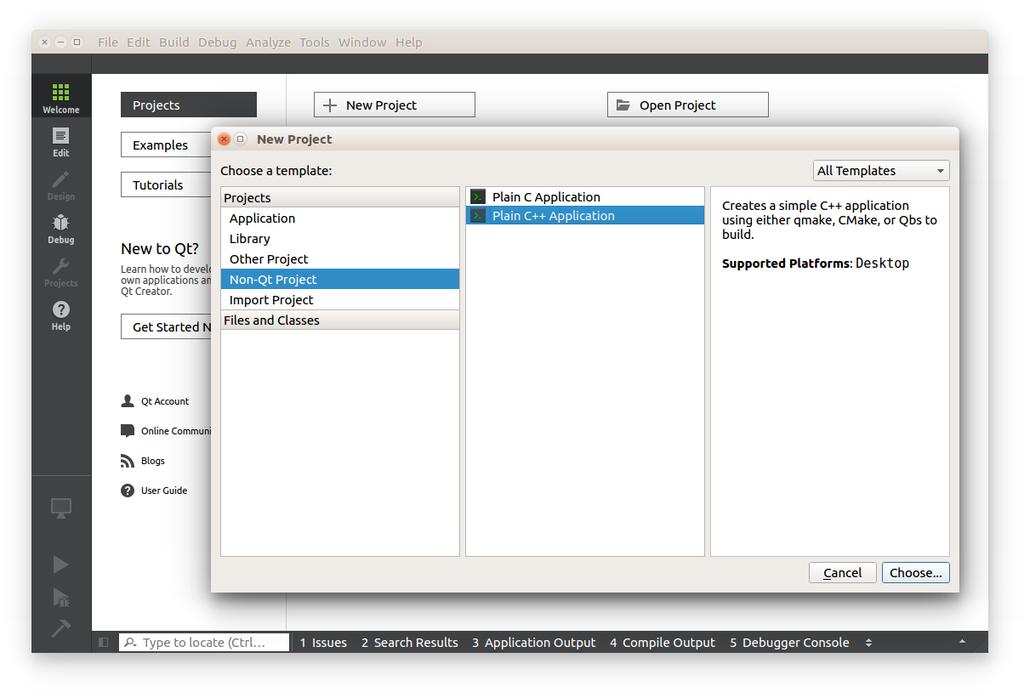The width and height of the screenshot is (1024, 692).
Task: Select Application in template categories
Action: [340, 218]
